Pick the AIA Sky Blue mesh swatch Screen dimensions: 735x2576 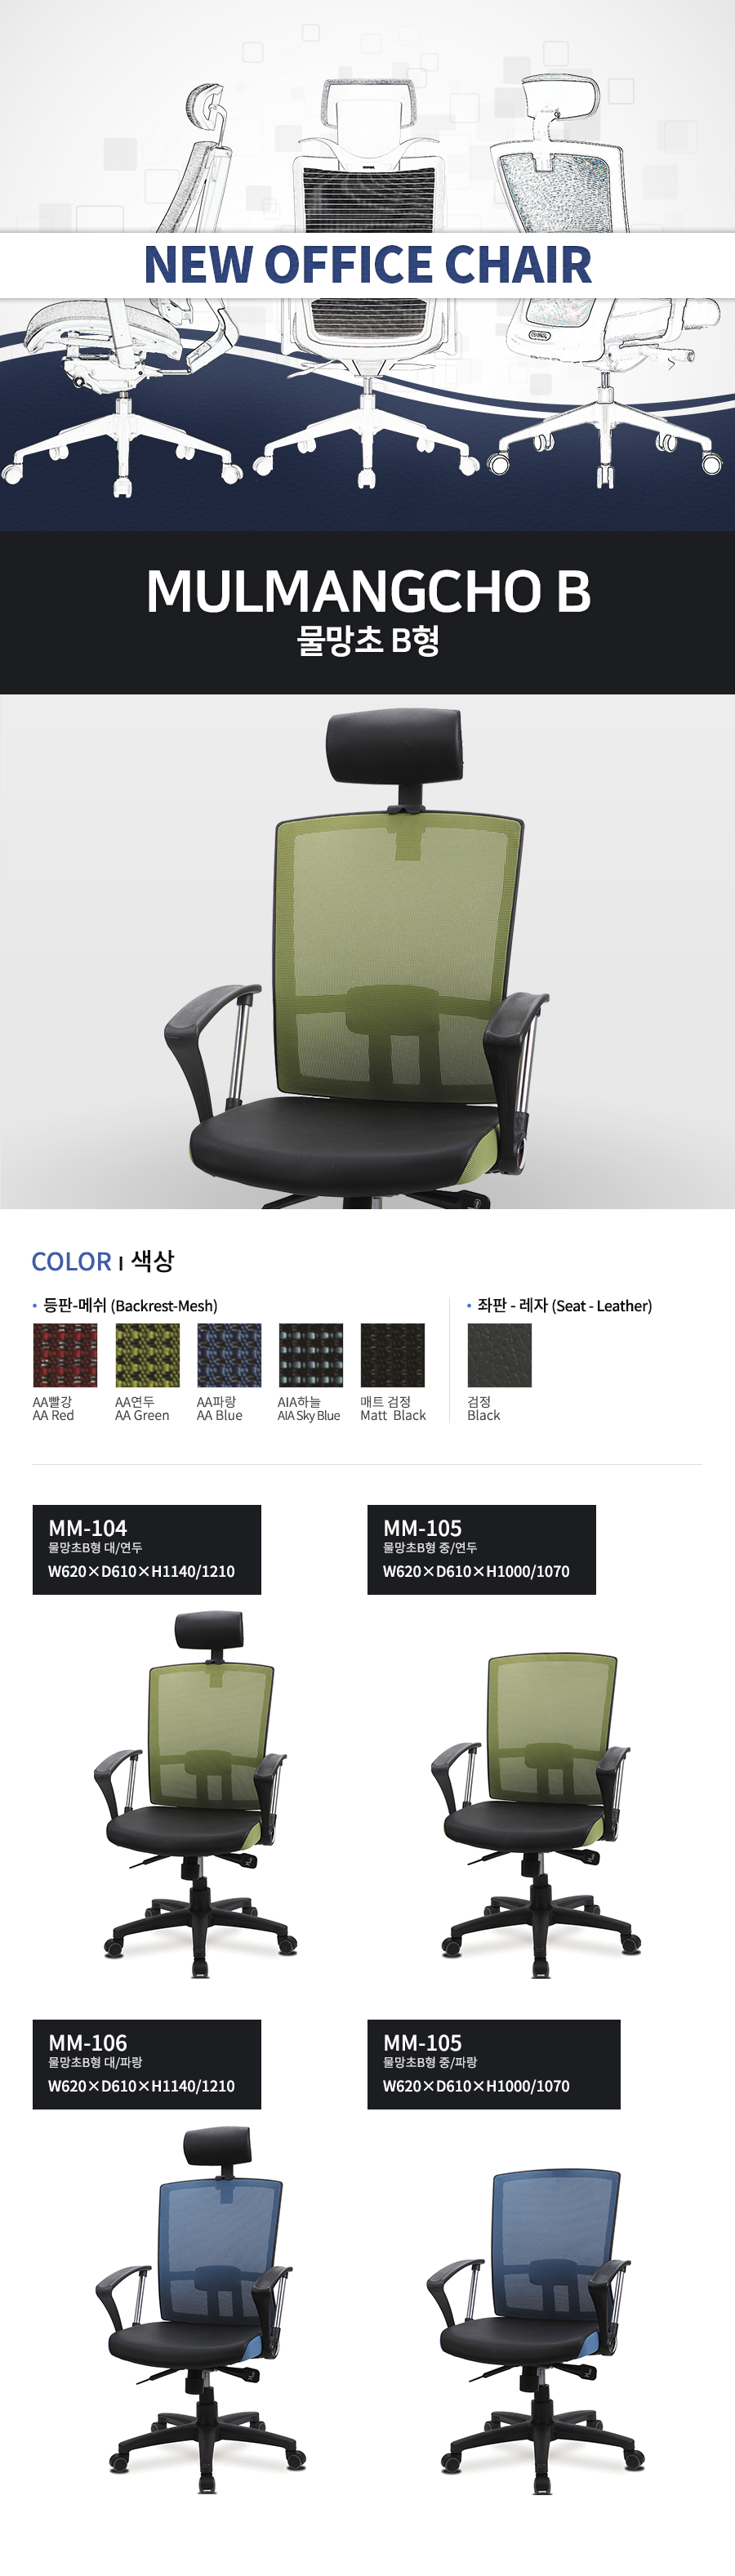click(x=311, y=1355)
